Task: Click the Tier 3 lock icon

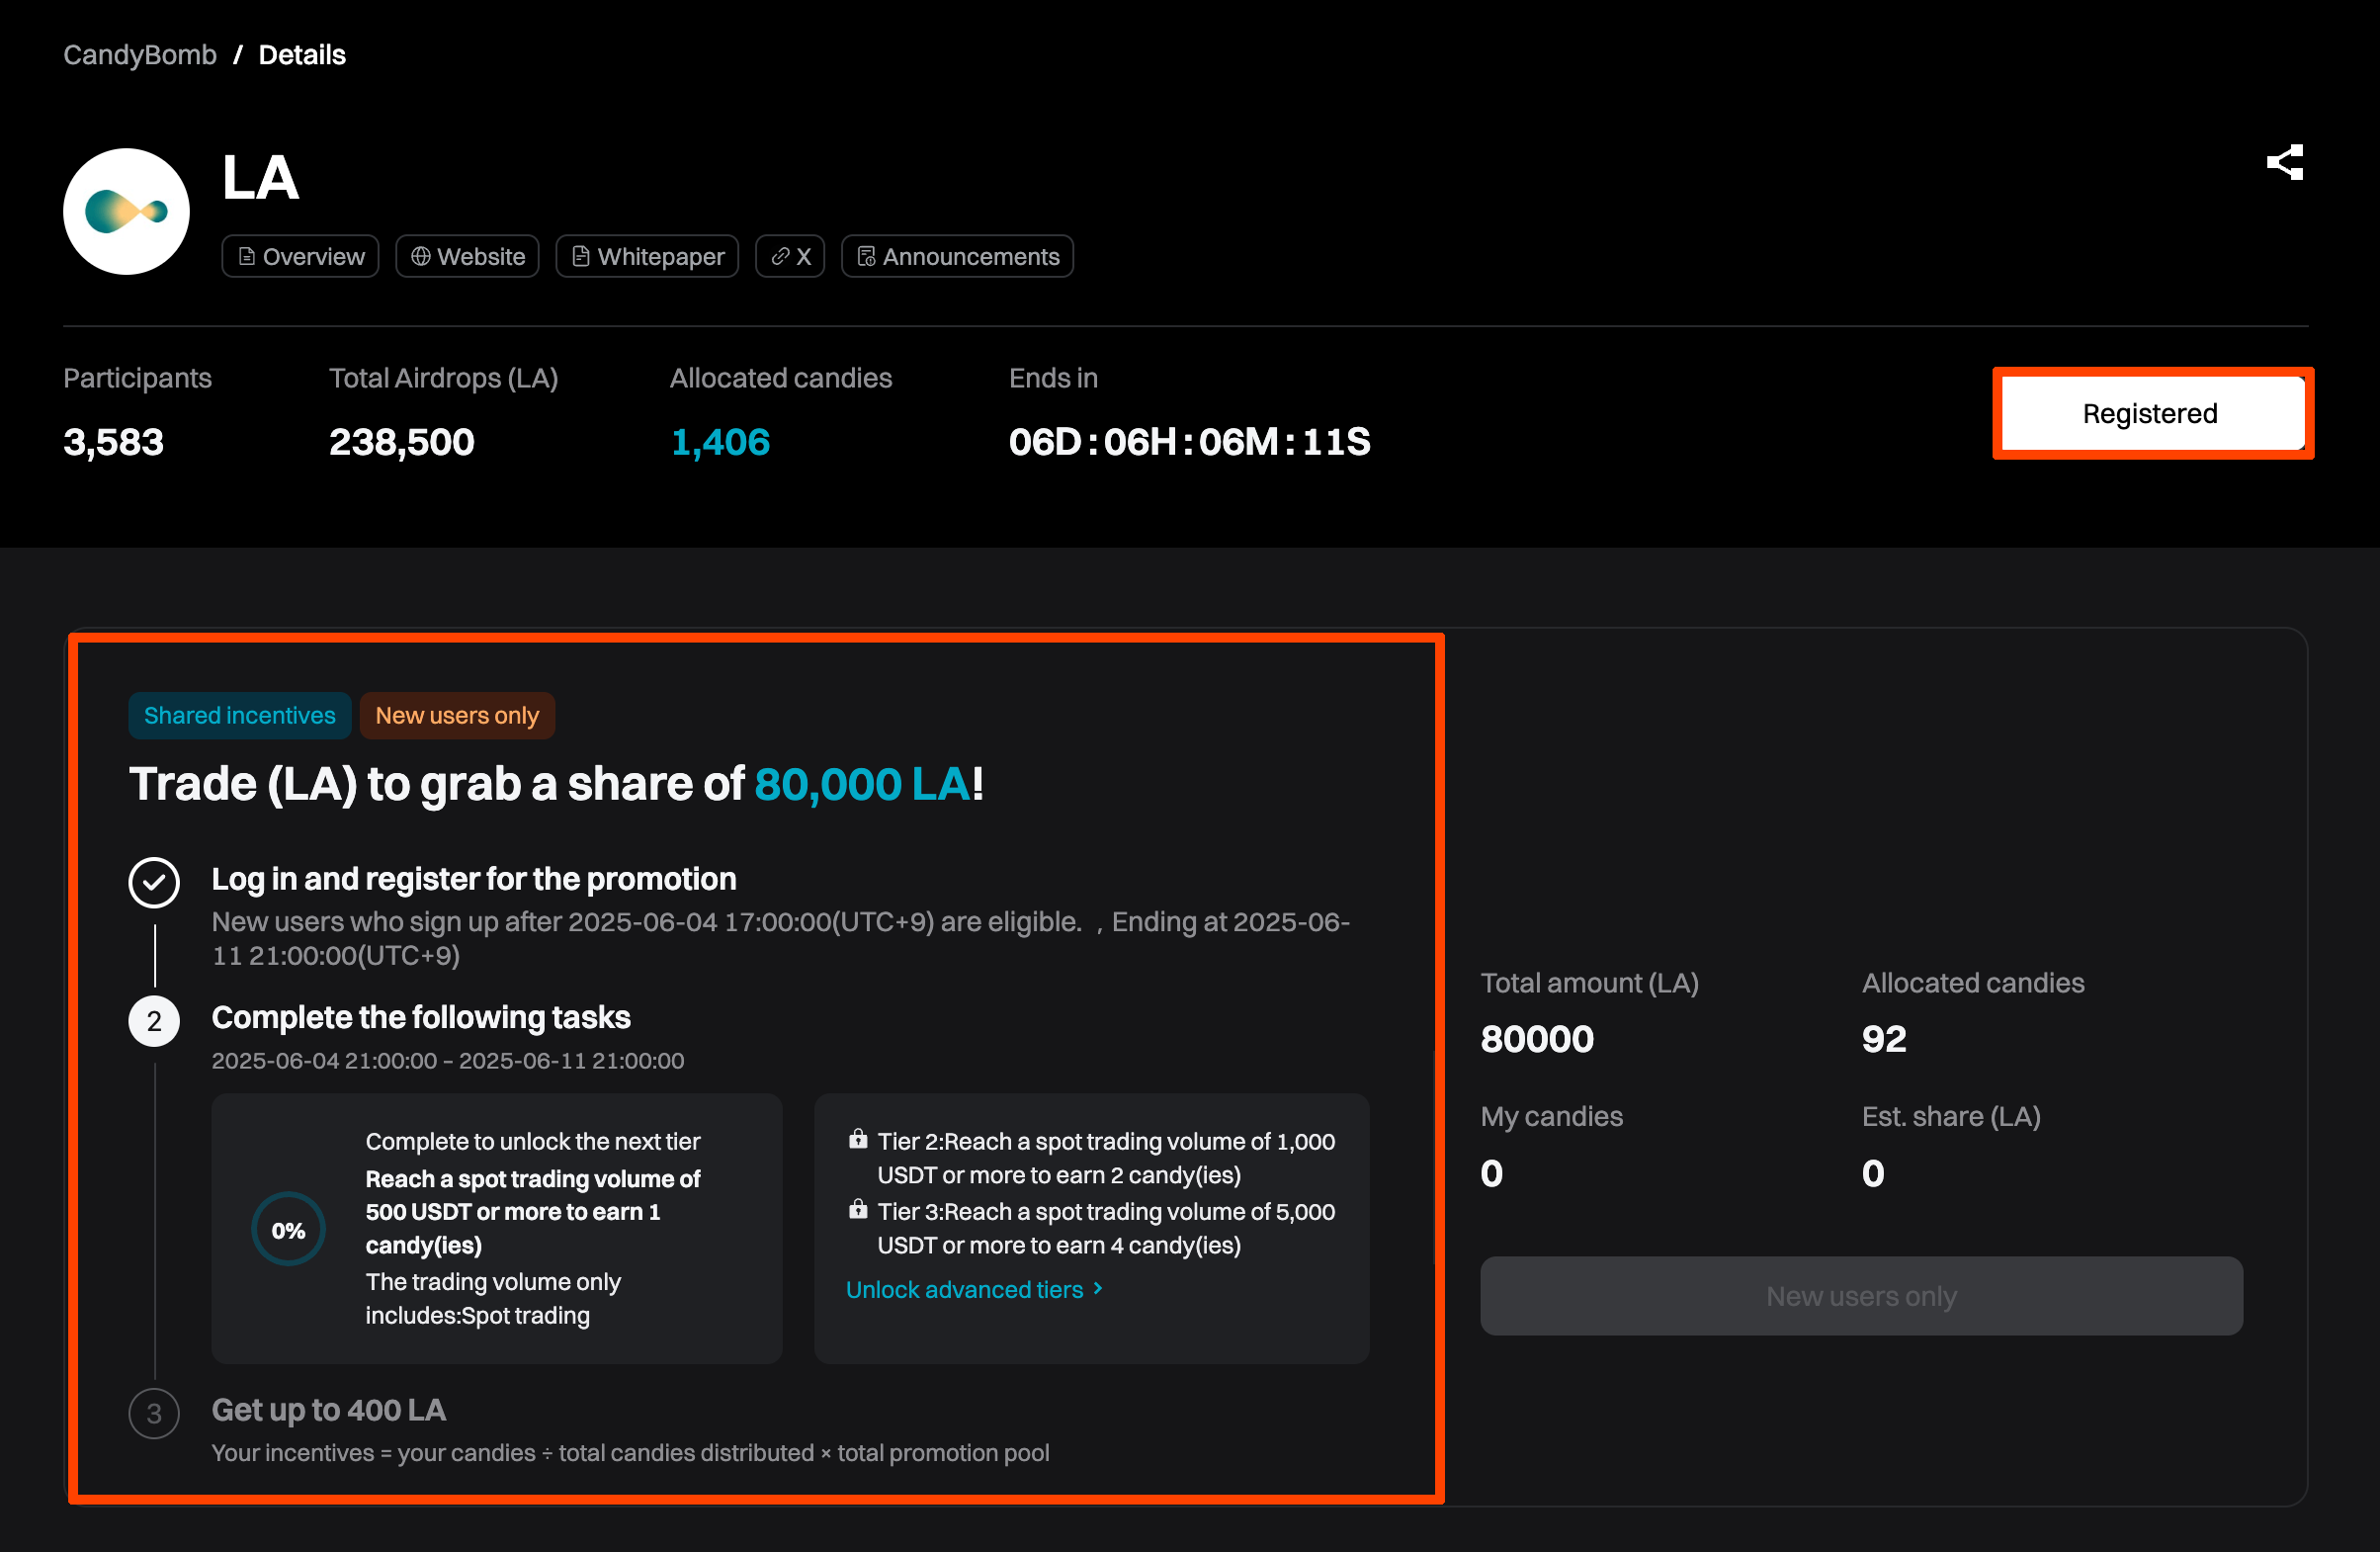Action: 857,1209
